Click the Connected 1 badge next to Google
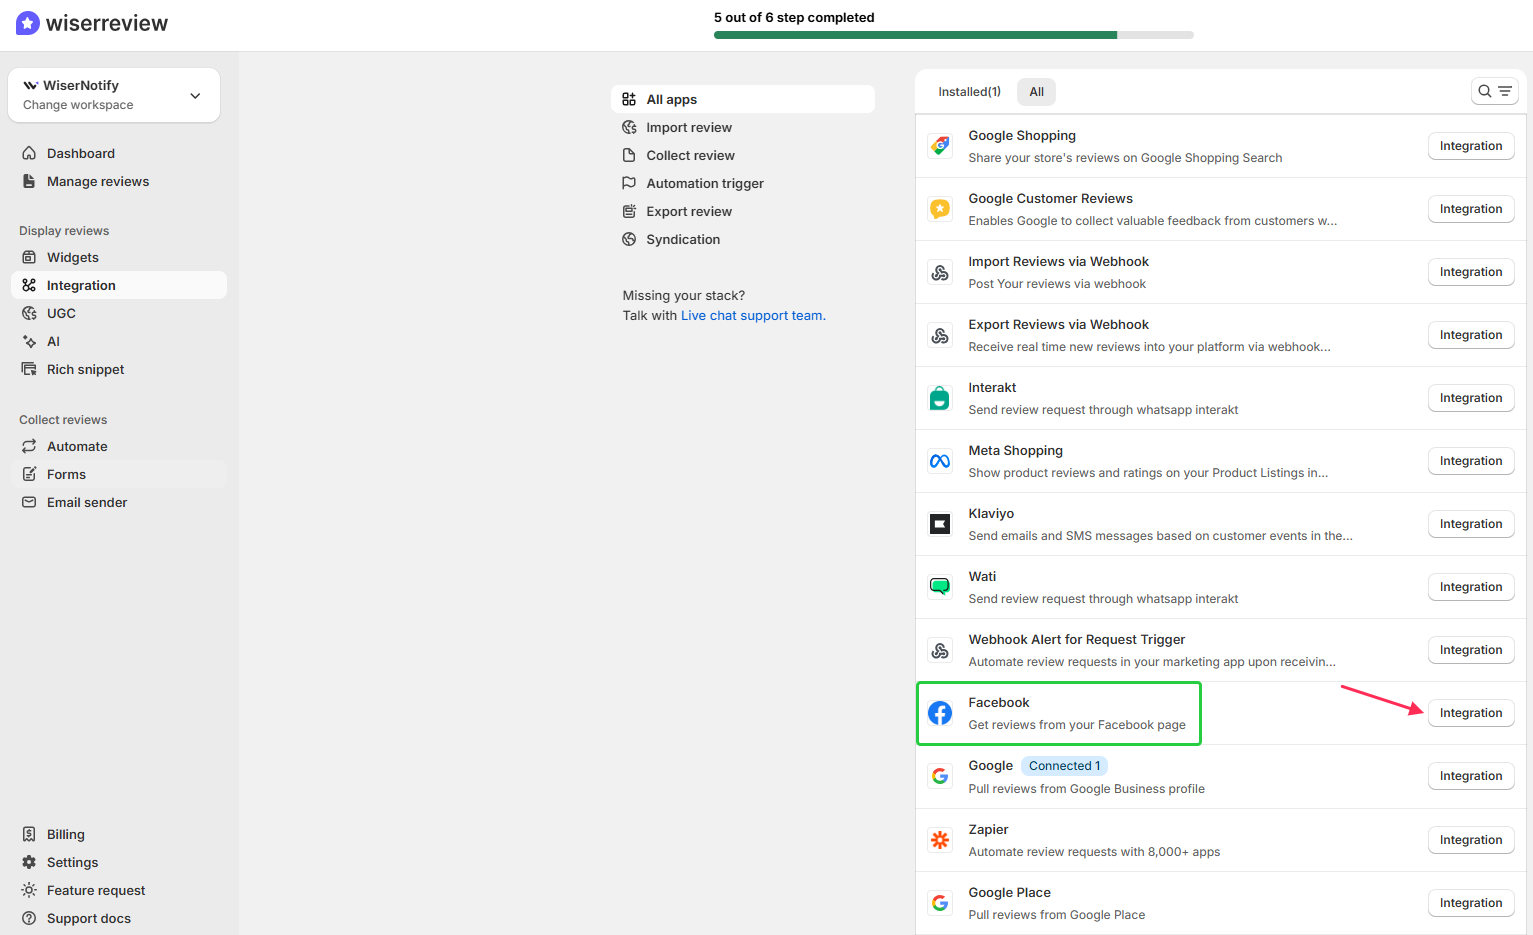 click(x=1064, y=766)
